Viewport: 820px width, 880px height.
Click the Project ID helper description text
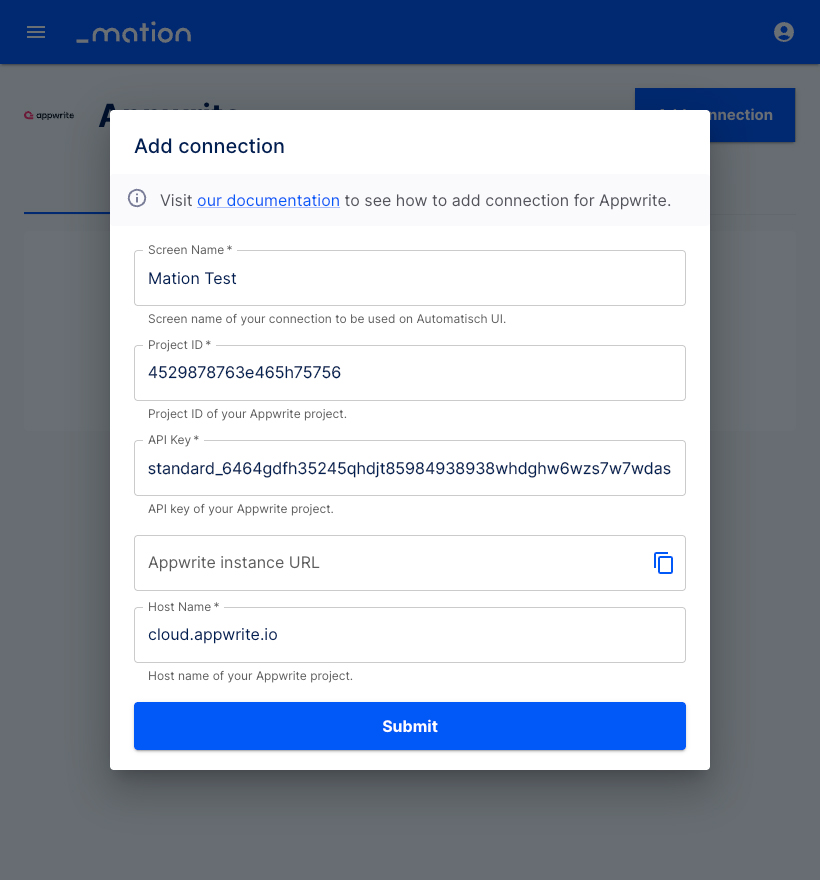coord(248,414)
